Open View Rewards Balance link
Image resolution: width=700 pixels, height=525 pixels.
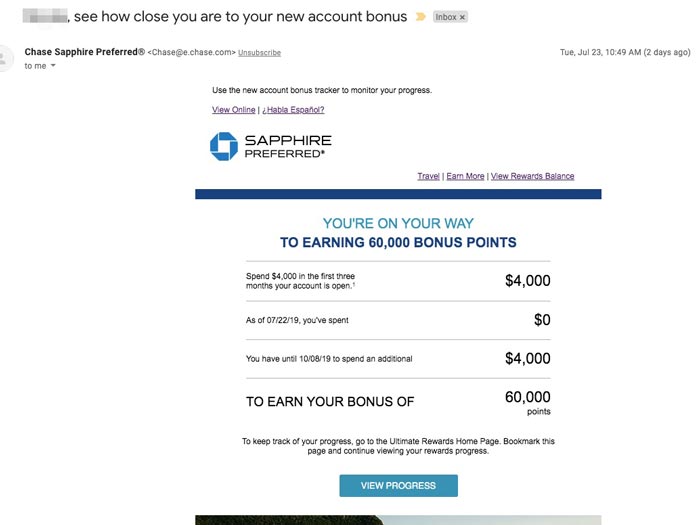pos(532,176)
